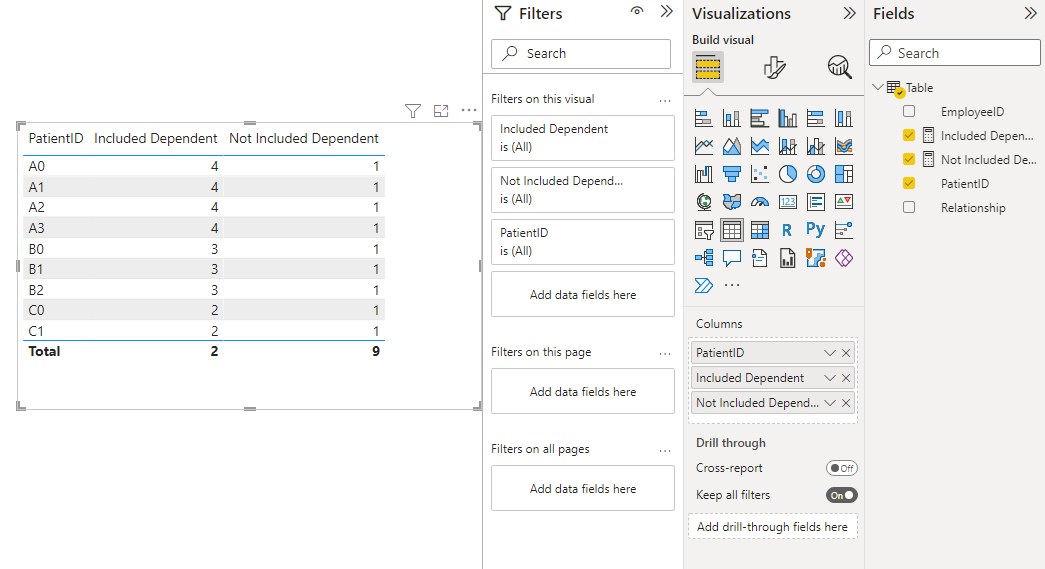Remove Not Included Dependent from Columns
Image resolution: width=1045 pixels, height=569 pixels.
846,403
